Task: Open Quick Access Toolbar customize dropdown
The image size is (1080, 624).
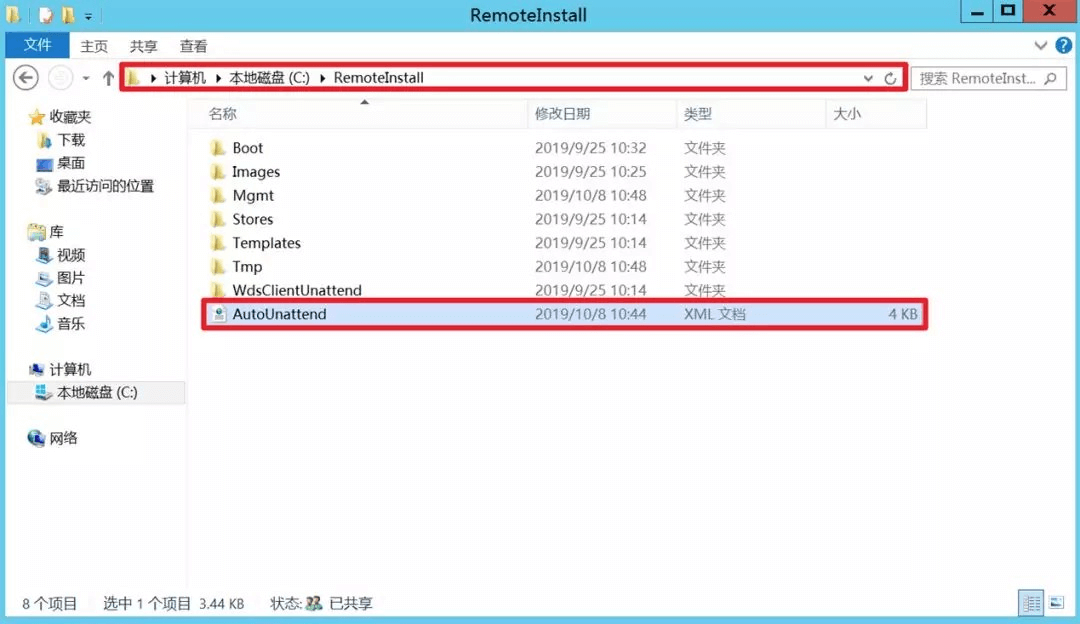Action: (x=88, y=16)
